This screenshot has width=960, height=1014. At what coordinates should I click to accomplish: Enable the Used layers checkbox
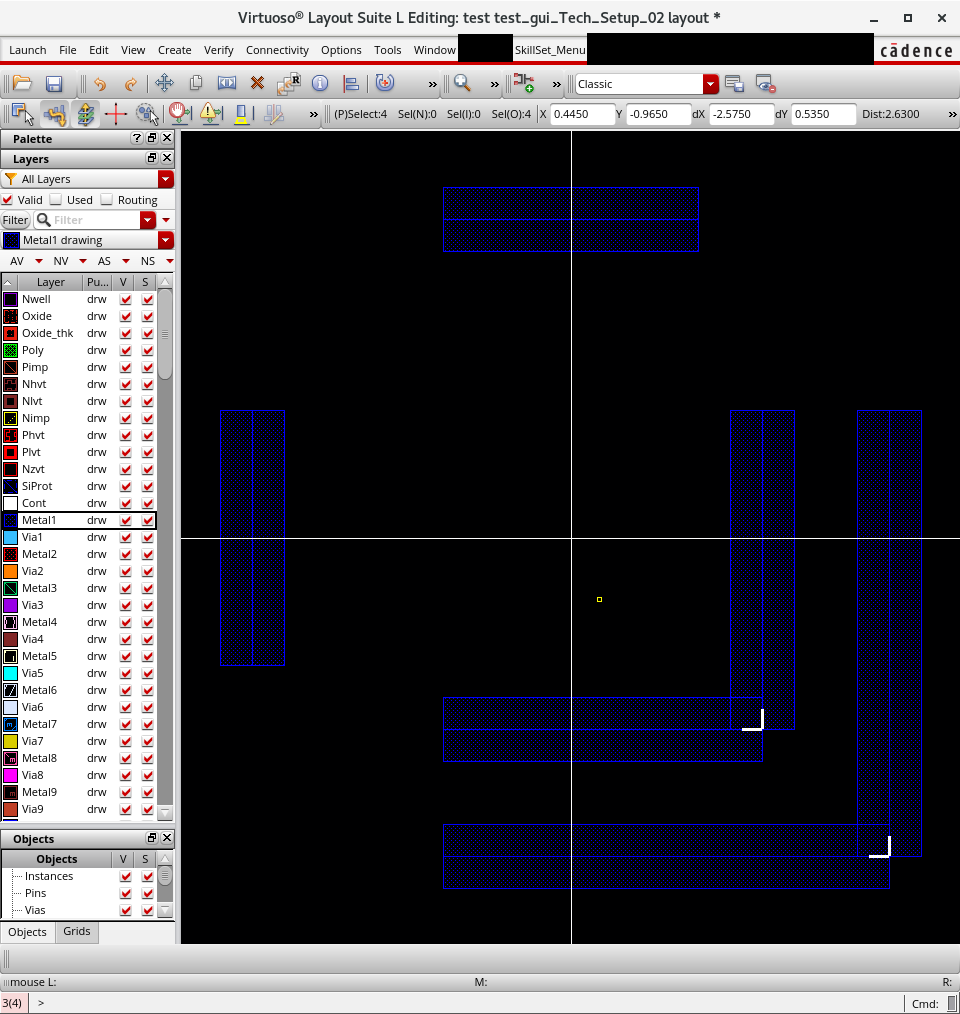coord(56,200)
